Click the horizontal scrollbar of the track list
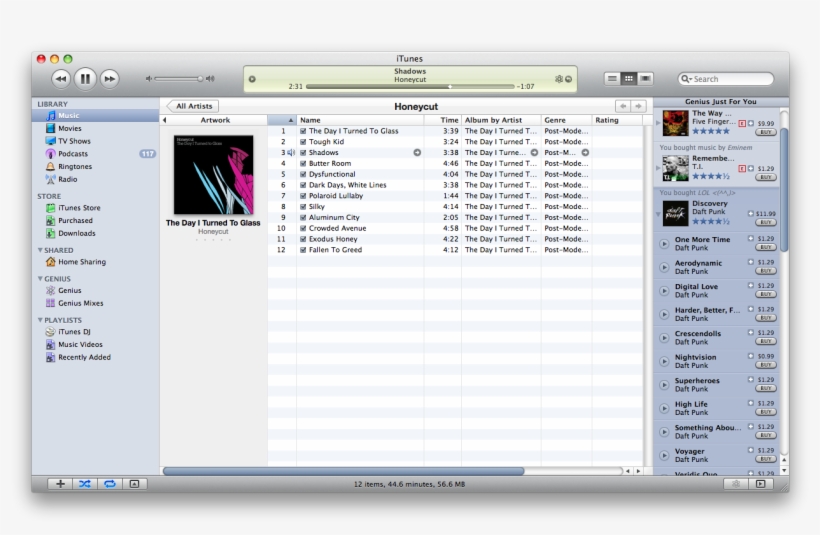Screen dimensions: 820x535 point(343,471)
